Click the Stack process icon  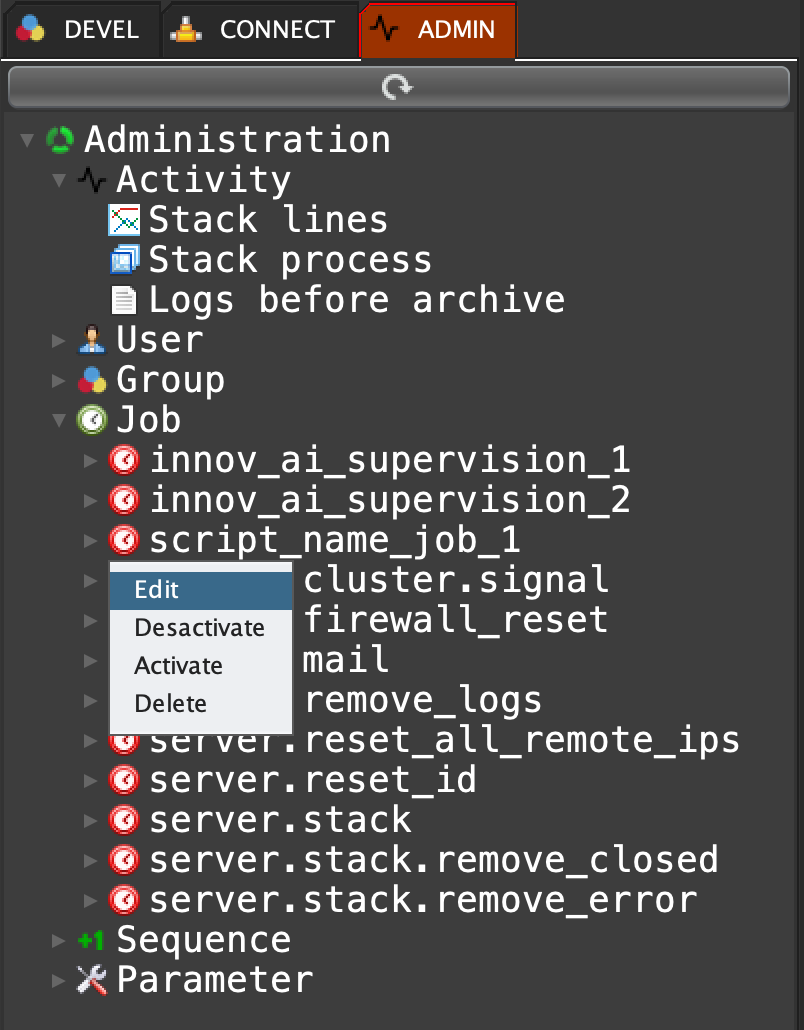(x=124, y=260)
